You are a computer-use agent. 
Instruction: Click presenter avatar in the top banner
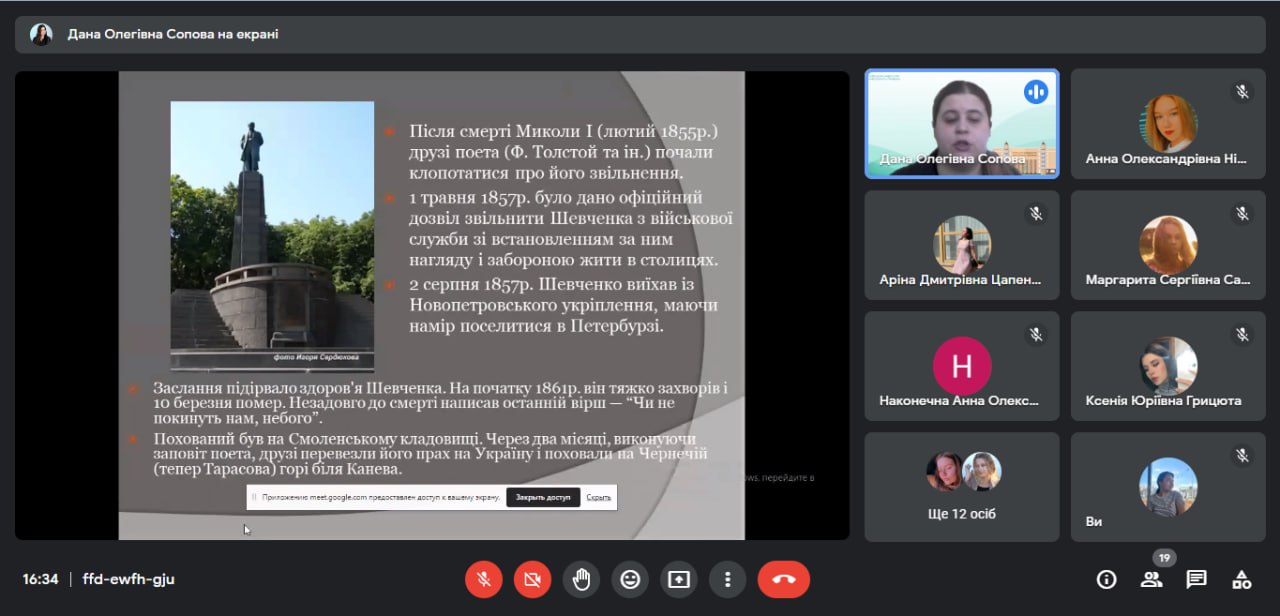click(41, 34)
